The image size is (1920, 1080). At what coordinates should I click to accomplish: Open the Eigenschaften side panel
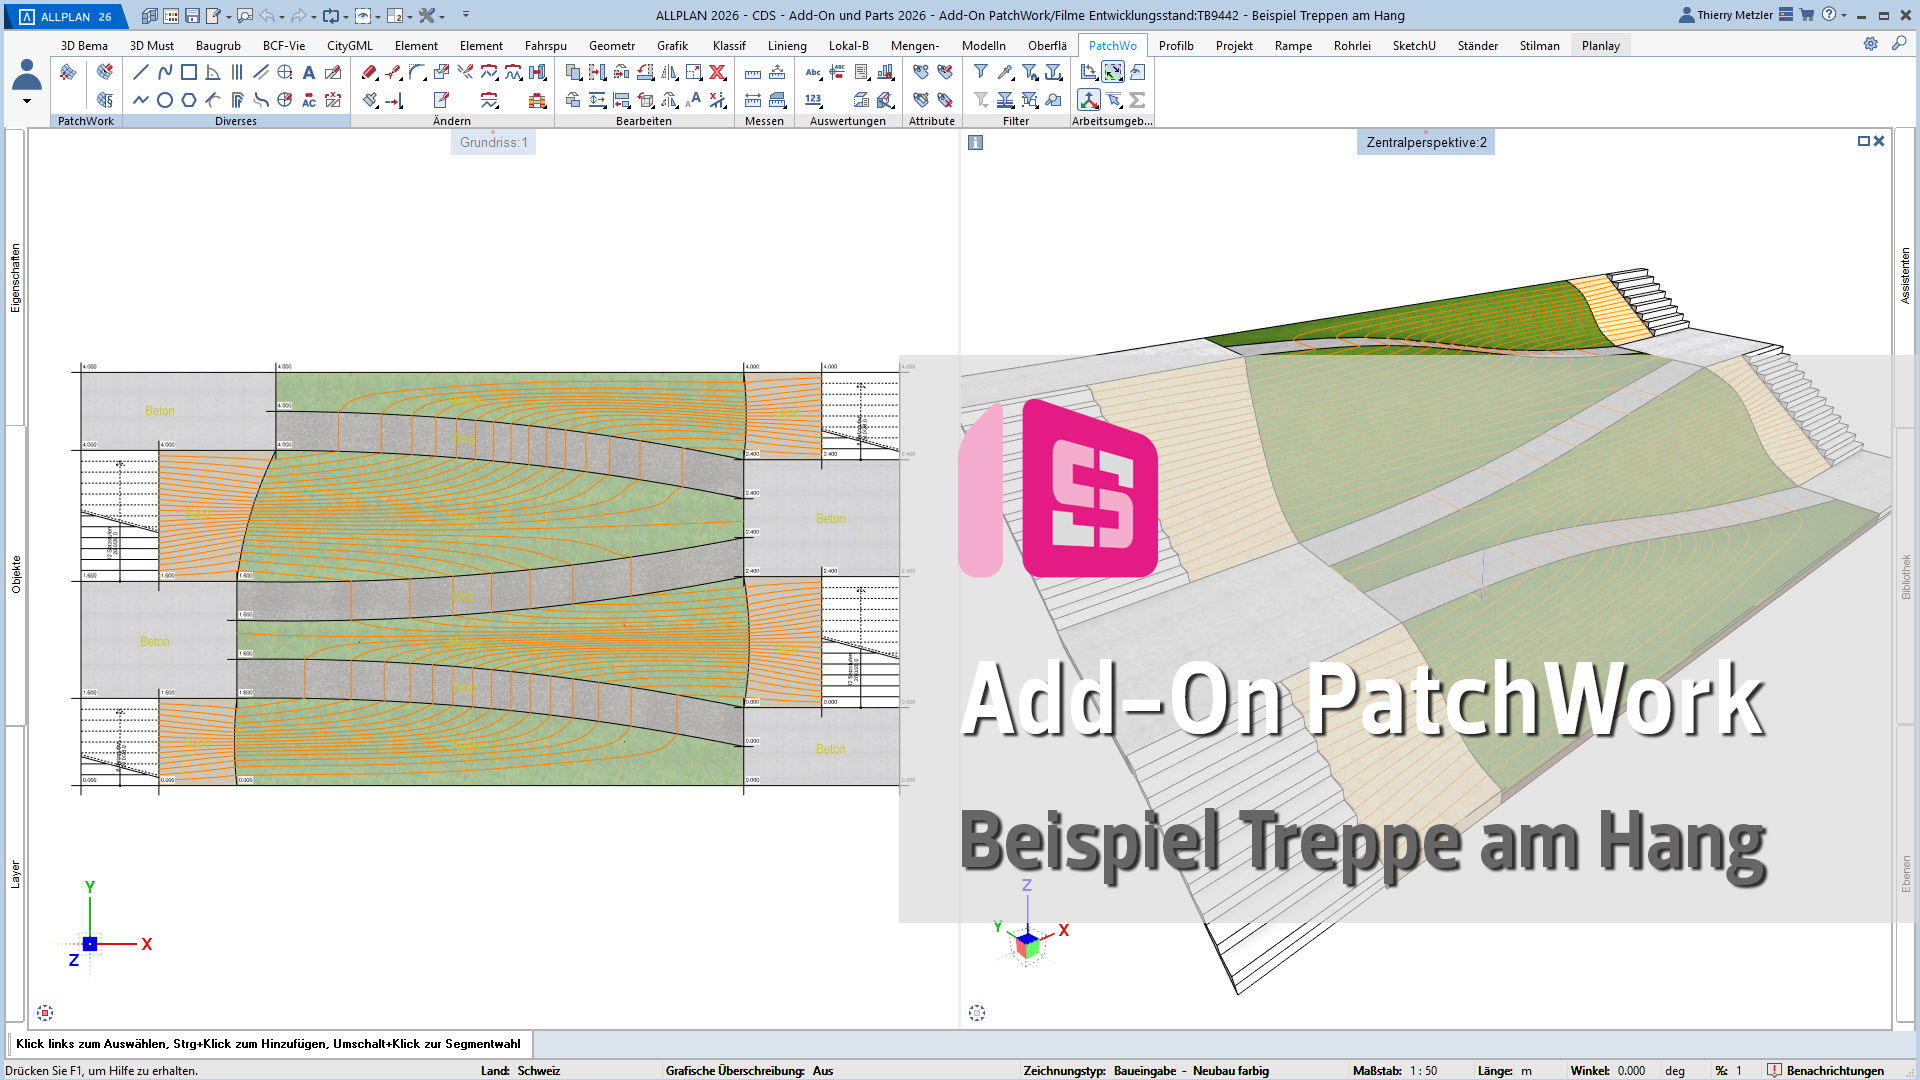click(x=15, y=278)
